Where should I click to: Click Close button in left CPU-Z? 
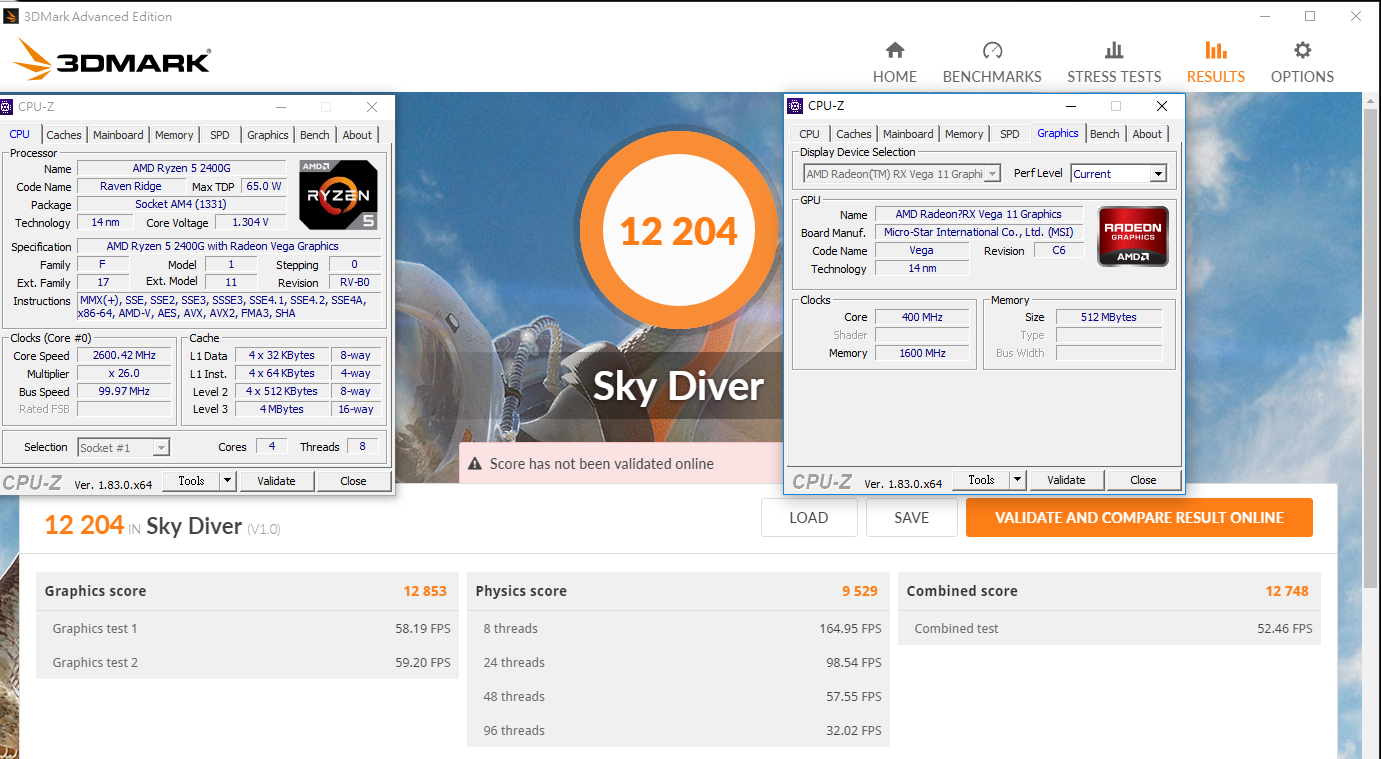point(353,481)
